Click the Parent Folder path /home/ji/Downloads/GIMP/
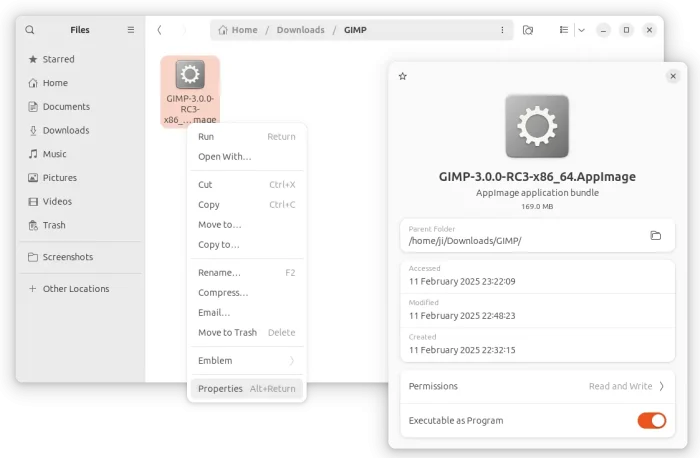Image resolution: width=700 pixels, height=458 pixels. 465,241
